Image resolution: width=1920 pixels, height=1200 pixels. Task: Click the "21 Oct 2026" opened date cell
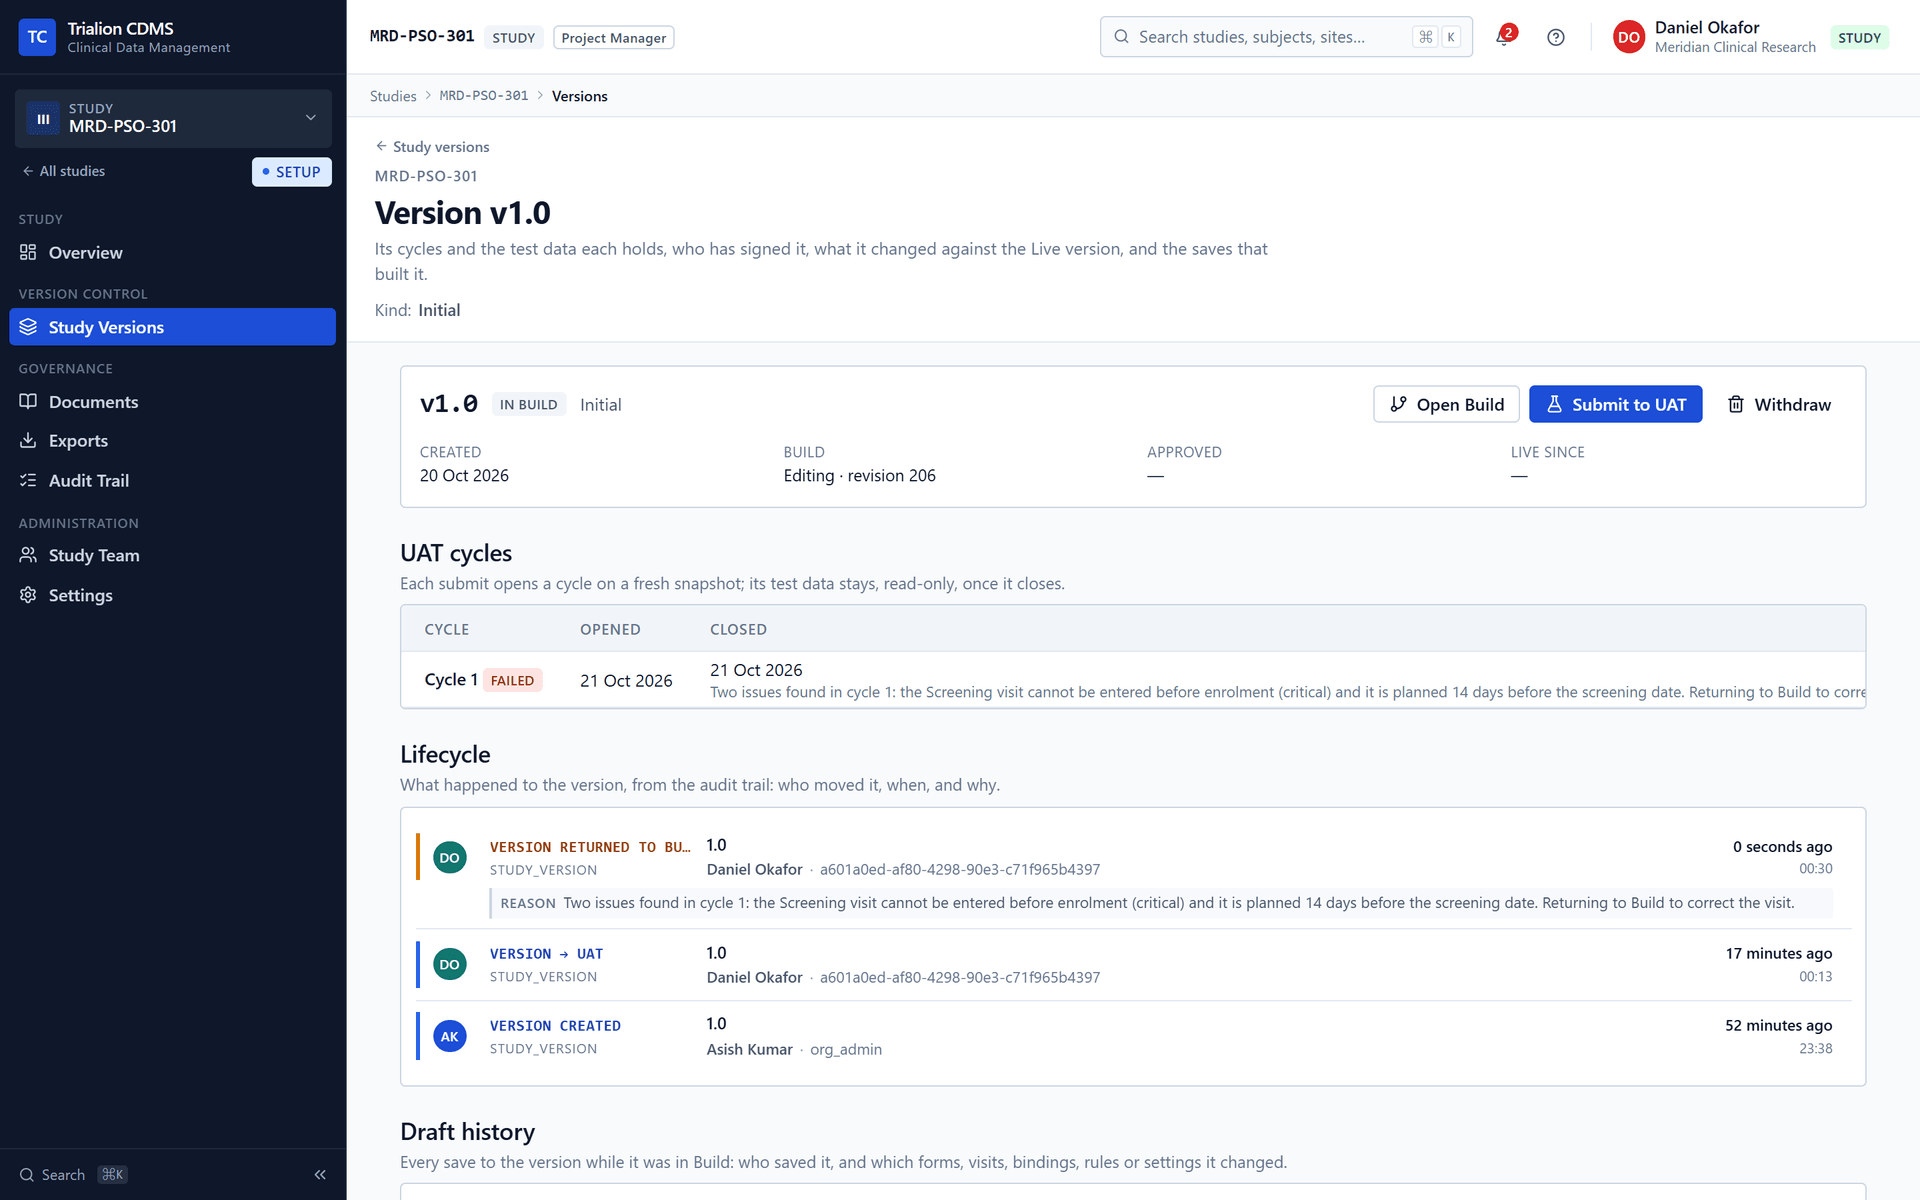[626, 680]
